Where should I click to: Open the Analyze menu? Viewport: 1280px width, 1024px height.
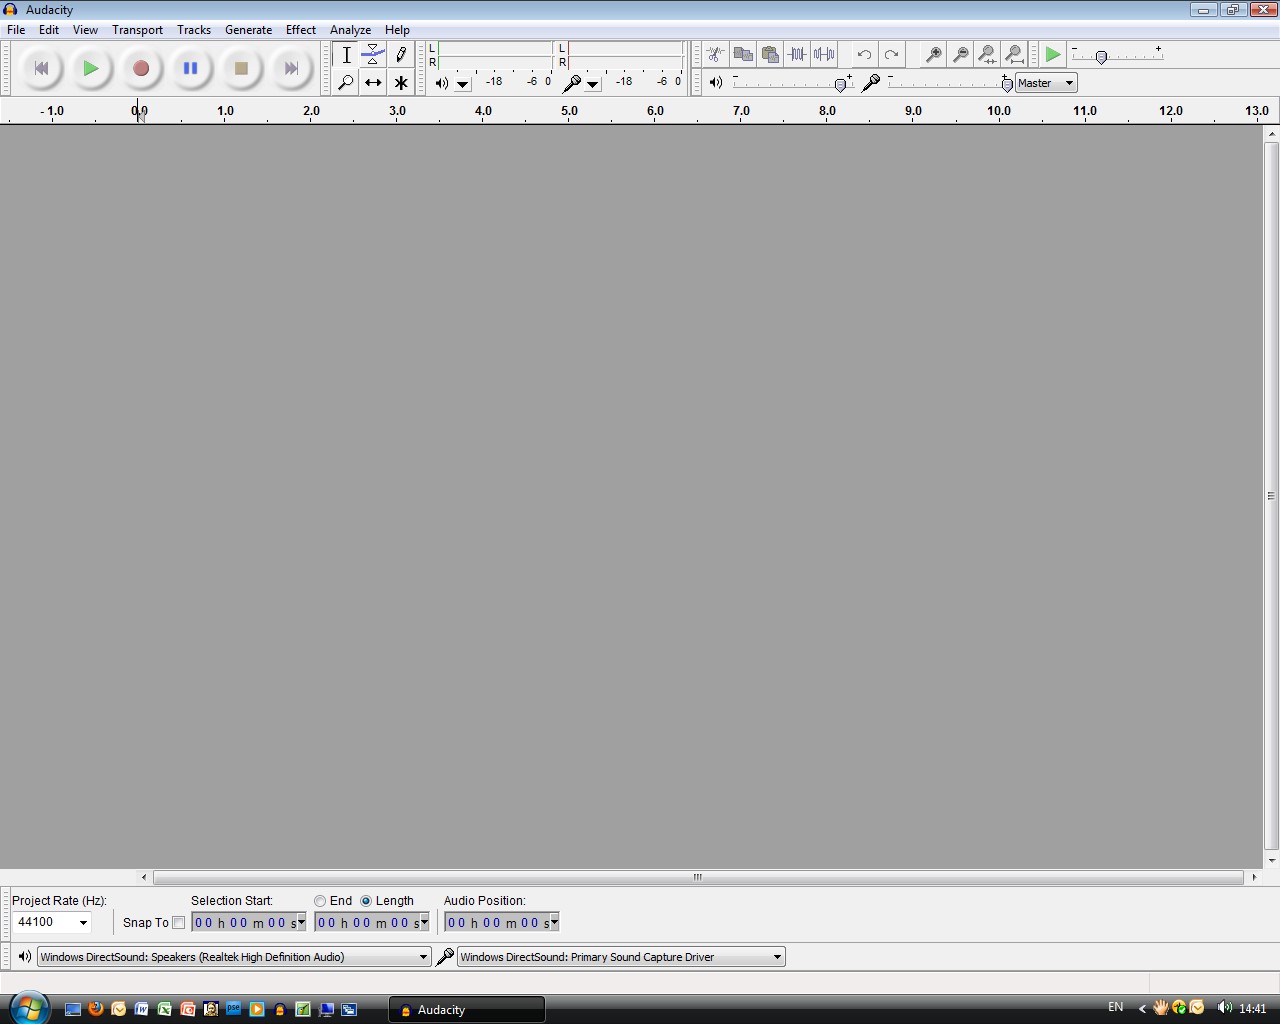350,30
